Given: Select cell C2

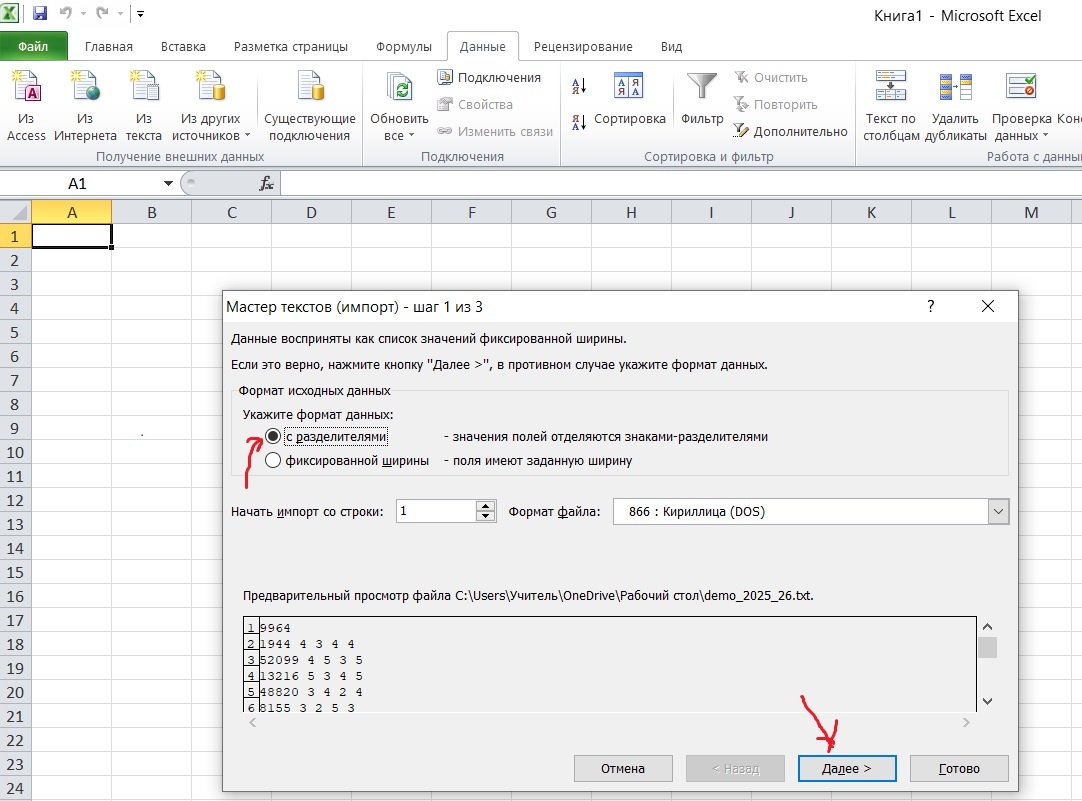Looking at the screenshot, I should (232, 260).
